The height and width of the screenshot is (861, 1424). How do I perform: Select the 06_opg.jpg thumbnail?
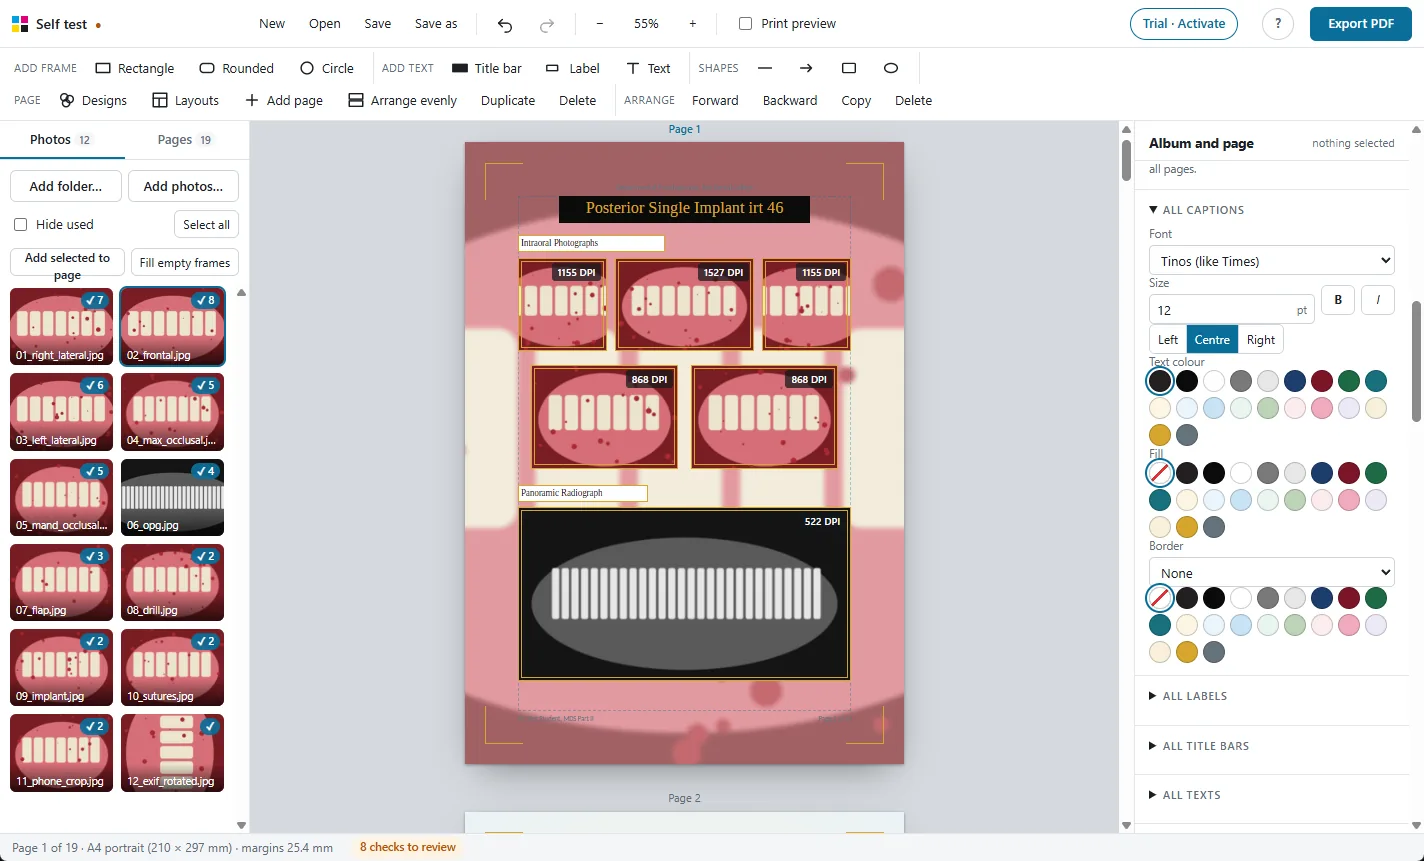click(x=172, y=497)
